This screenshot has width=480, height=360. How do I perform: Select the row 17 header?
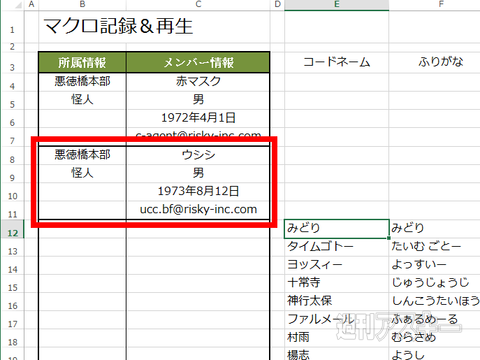(12, 320)
